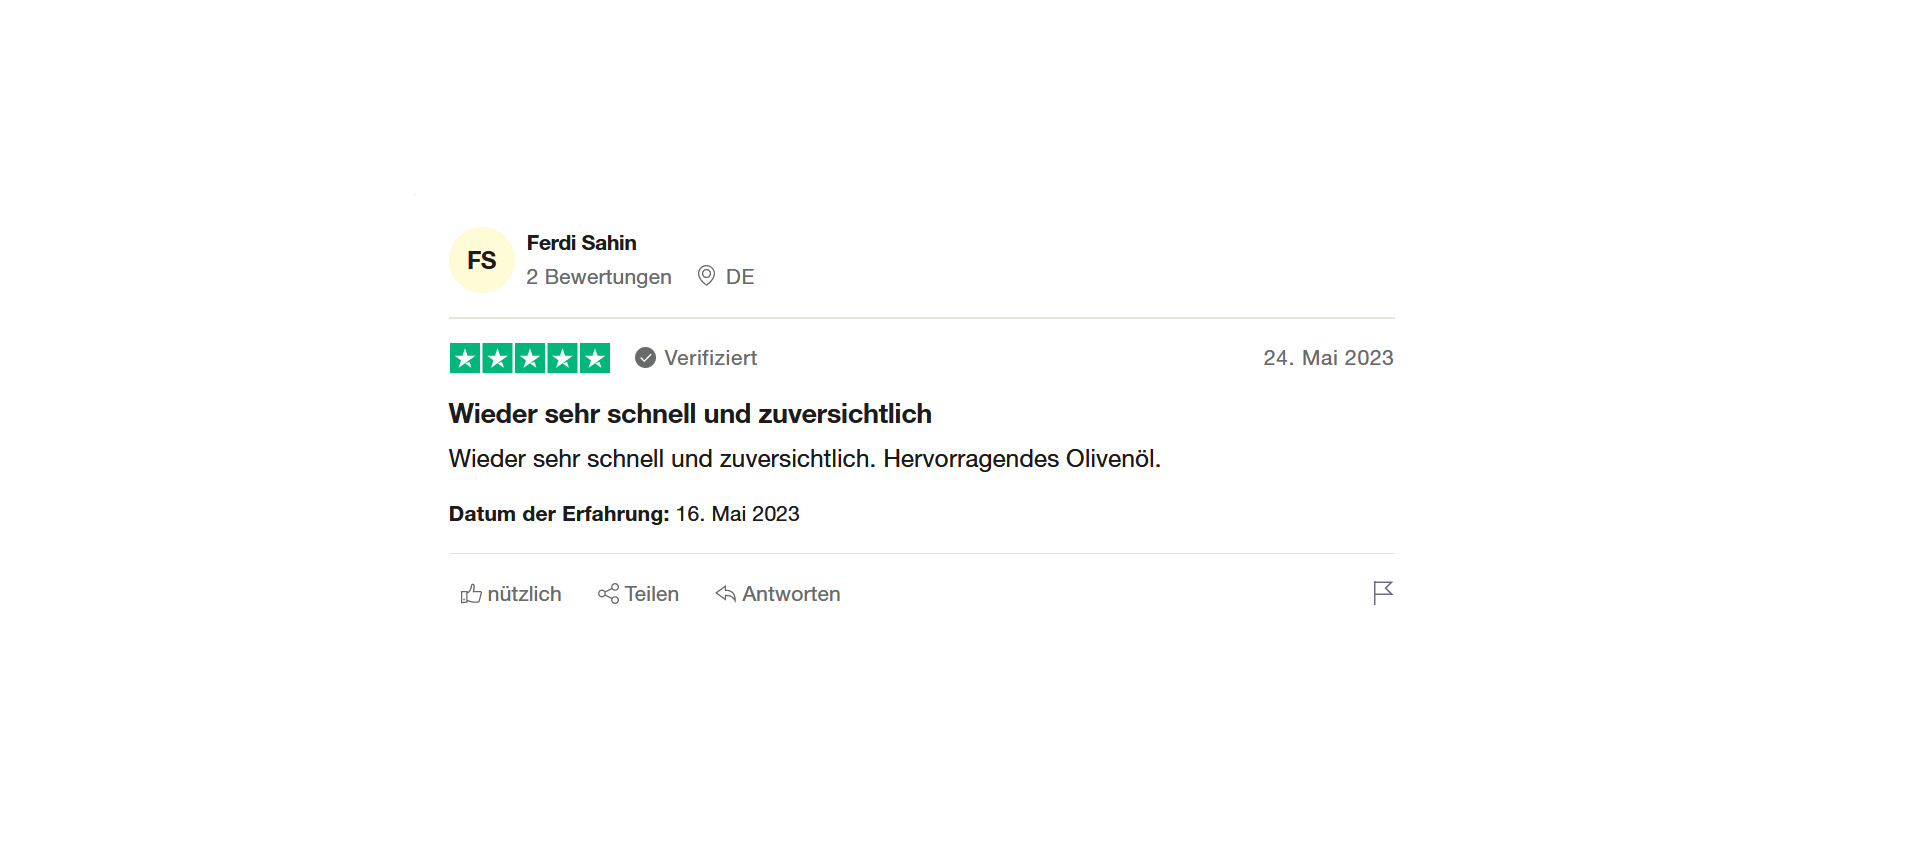Click the review date 24. Mai 2023

tap(1327, 358)
